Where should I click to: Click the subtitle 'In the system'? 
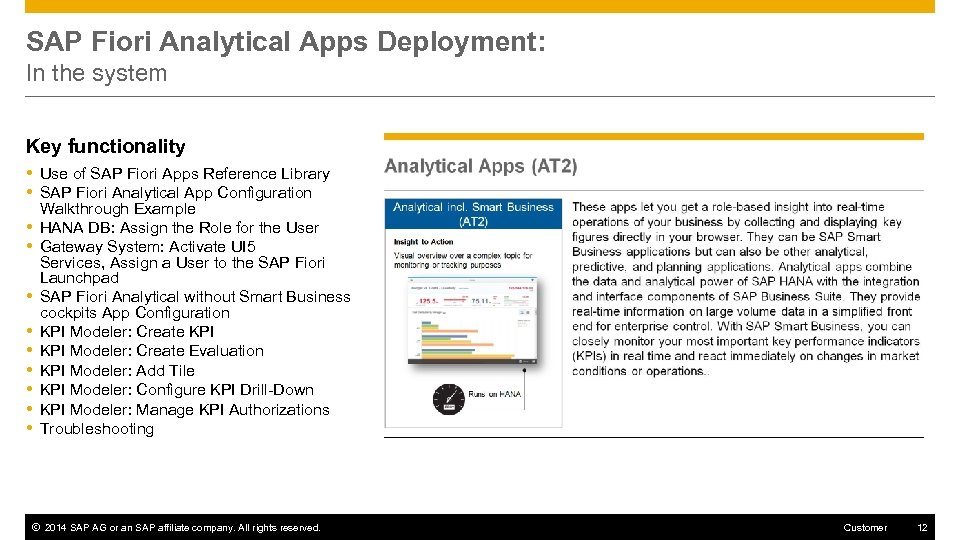tap(96, 73)
